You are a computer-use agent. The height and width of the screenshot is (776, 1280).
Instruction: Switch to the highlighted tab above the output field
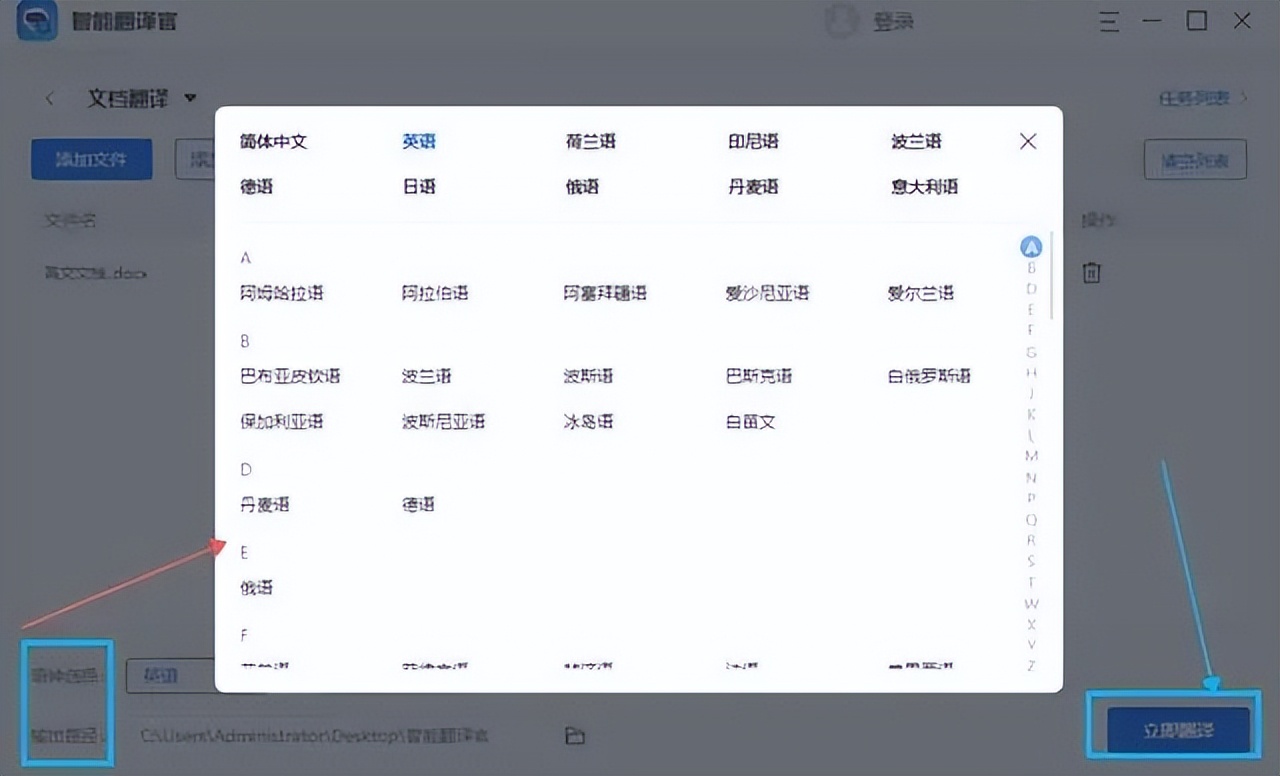(x=170, y=676)
